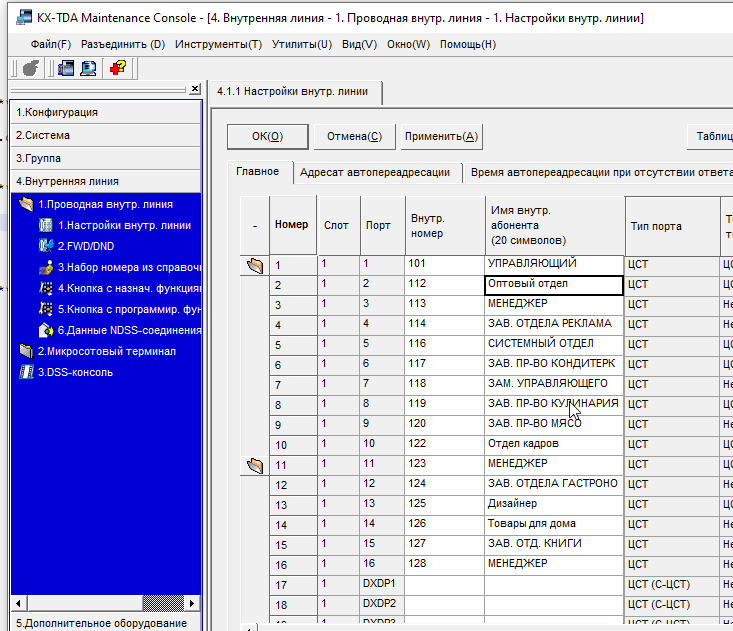Select the 4.1.1 Настройки внутр. линии tab

point(295,92)
